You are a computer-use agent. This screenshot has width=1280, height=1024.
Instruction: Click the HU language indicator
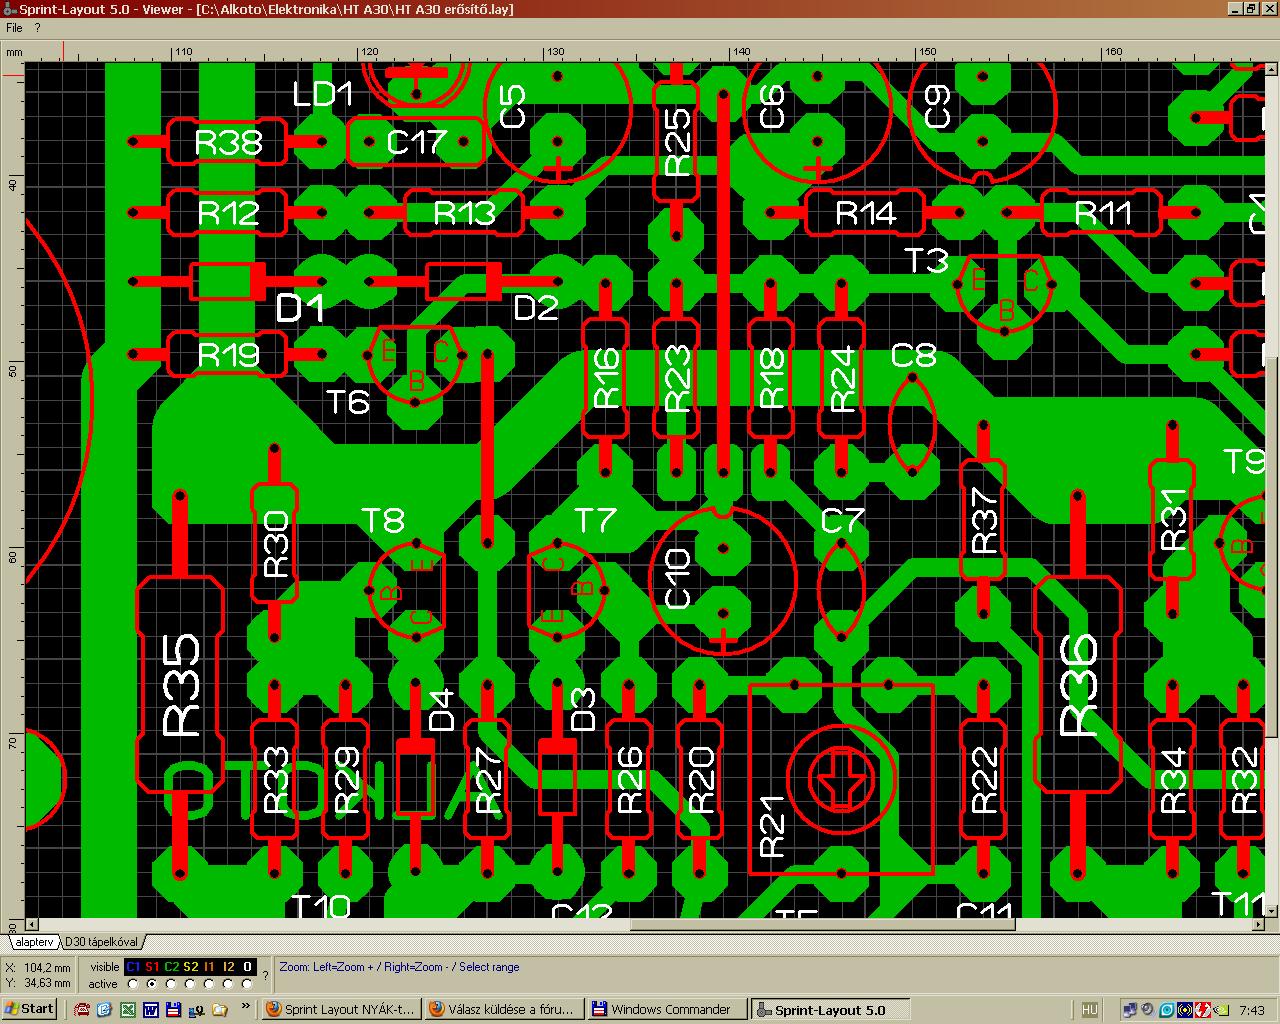pos(1090,1010)
